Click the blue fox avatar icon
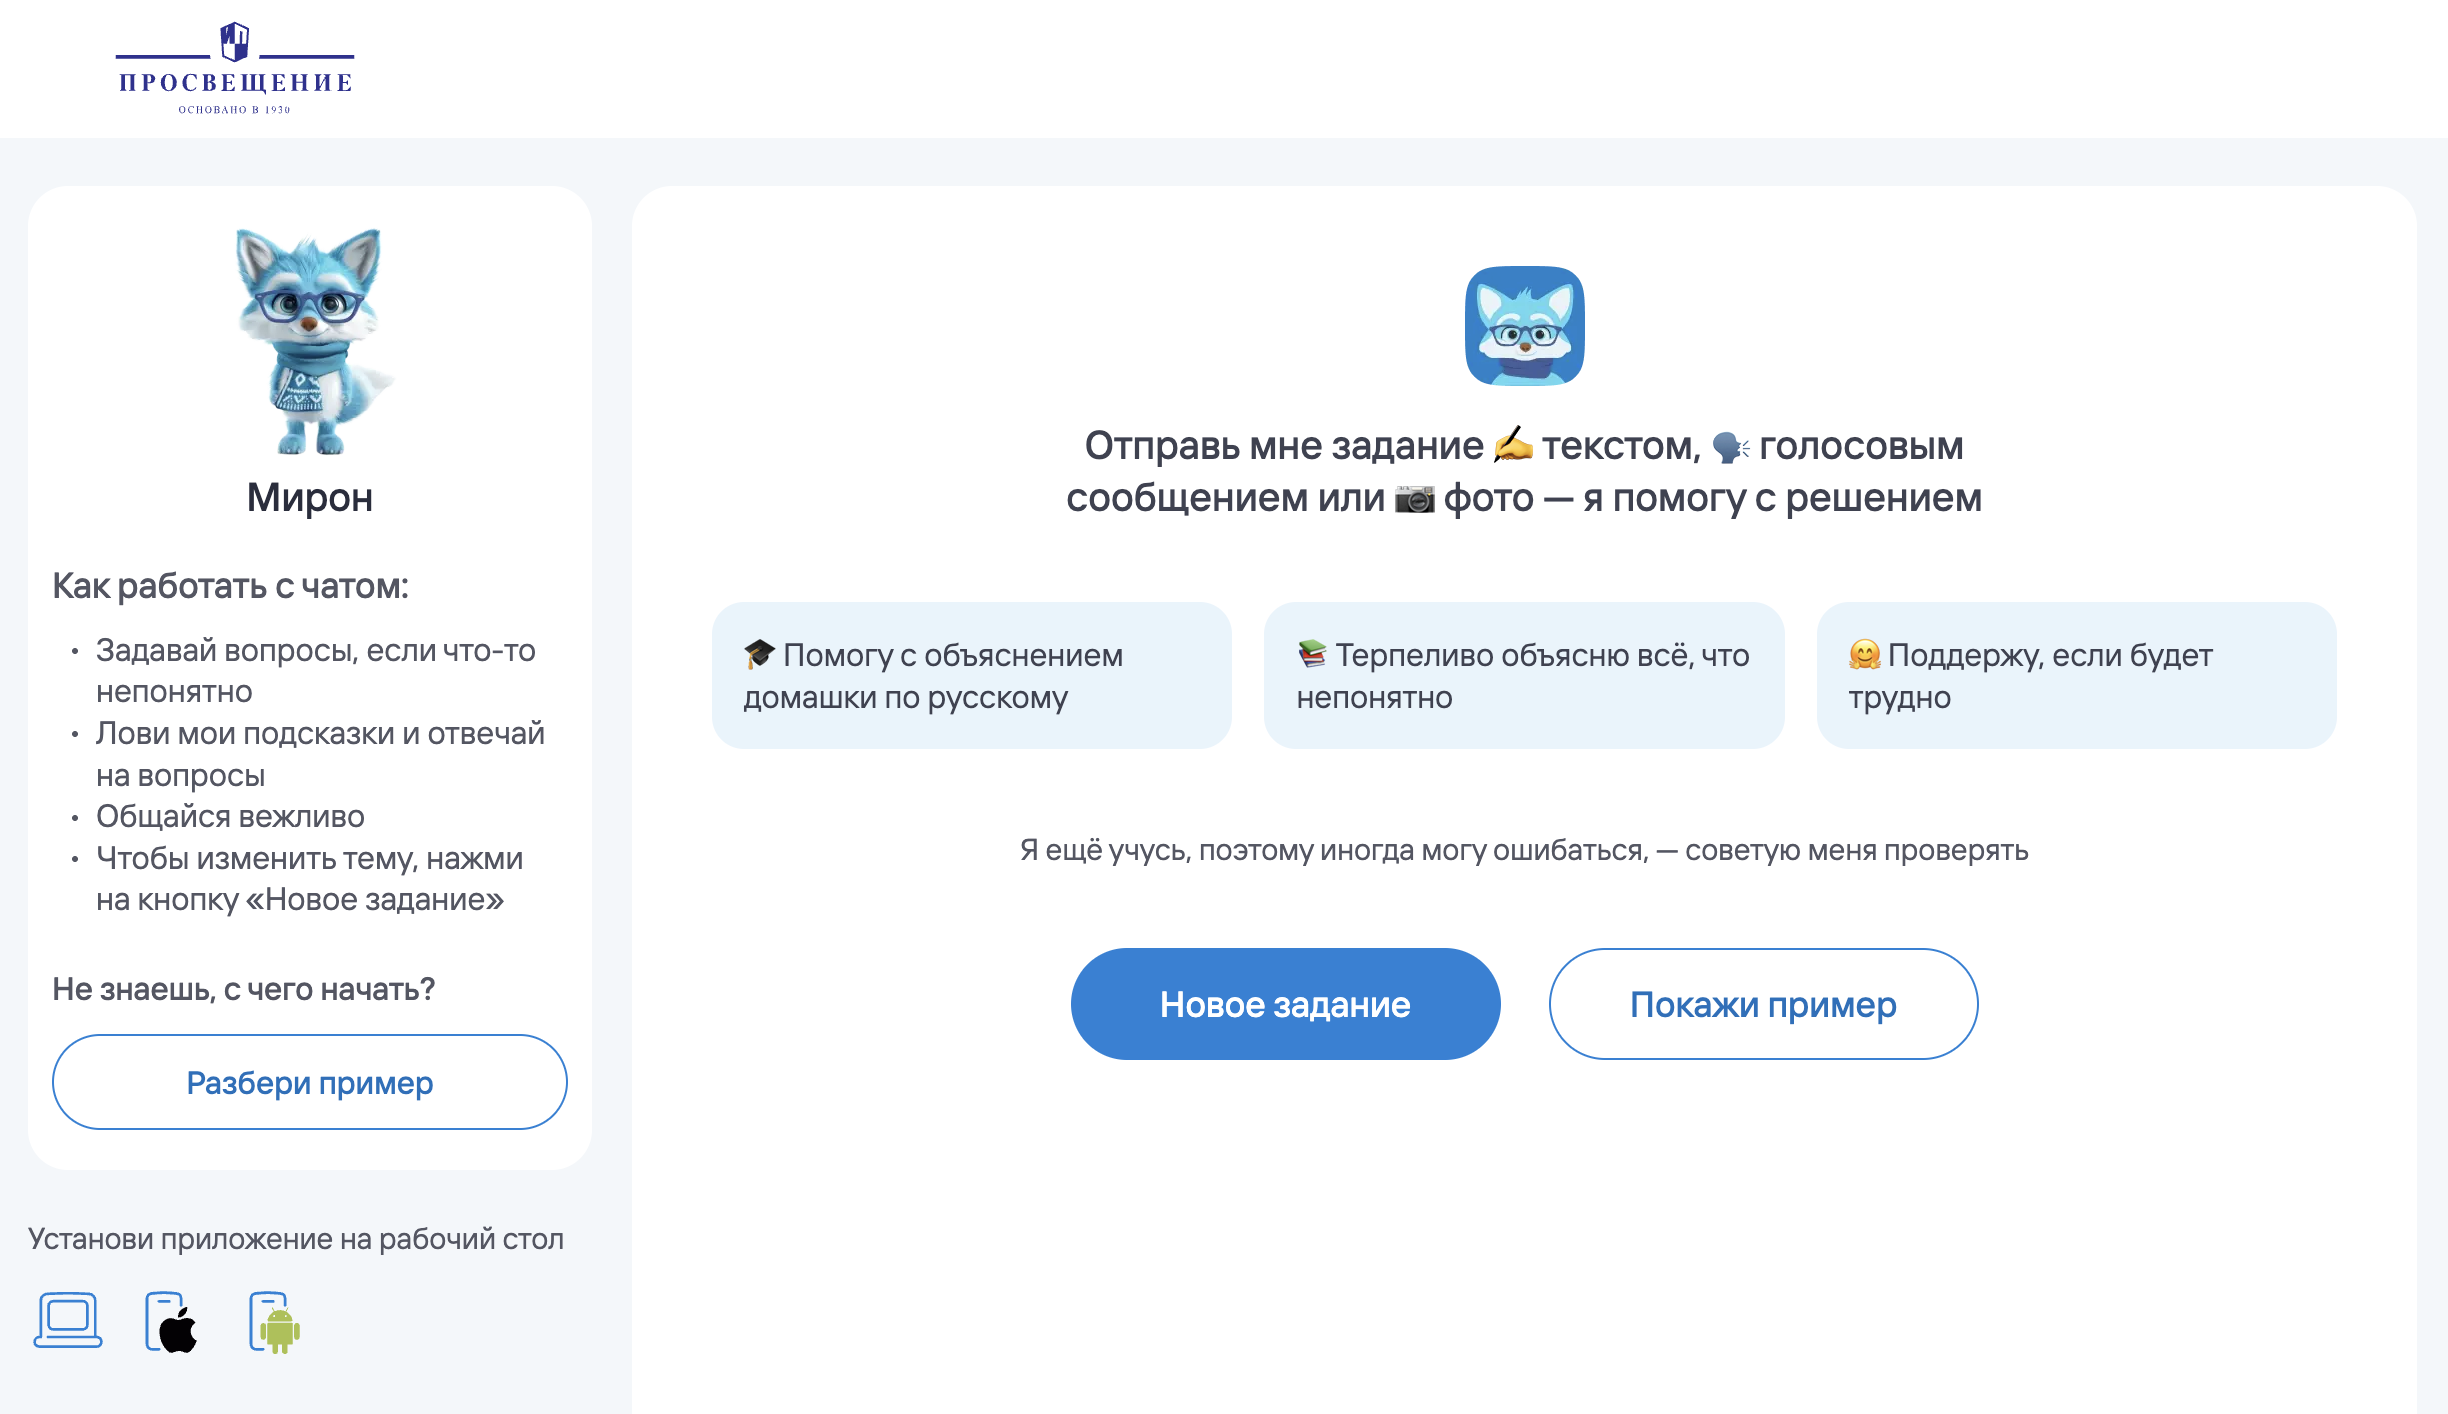 (x=1524, y=326)
